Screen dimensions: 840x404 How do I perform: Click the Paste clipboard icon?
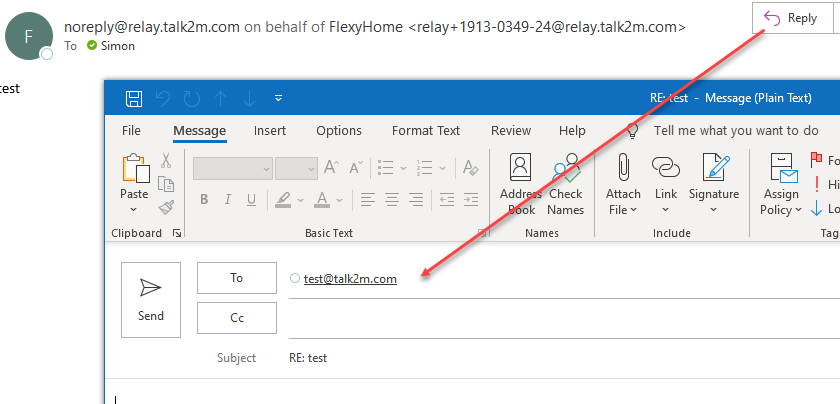tap(136, 169)
